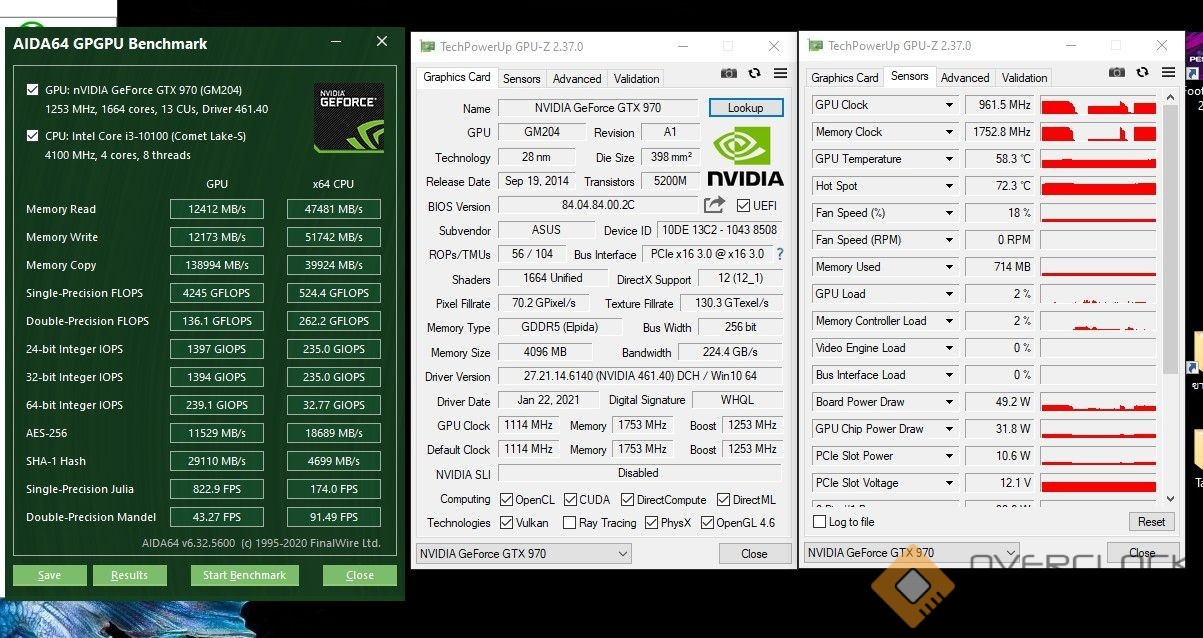Click Single-Precision FLOPS GPU value 4245 GFLOPS
1203x638 pixels.
pos(217,293)
